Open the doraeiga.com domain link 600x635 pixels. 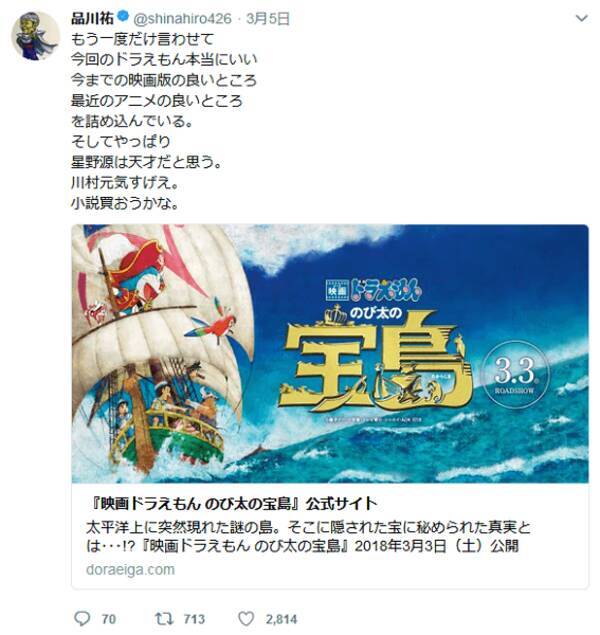click(x=130, y=569)
